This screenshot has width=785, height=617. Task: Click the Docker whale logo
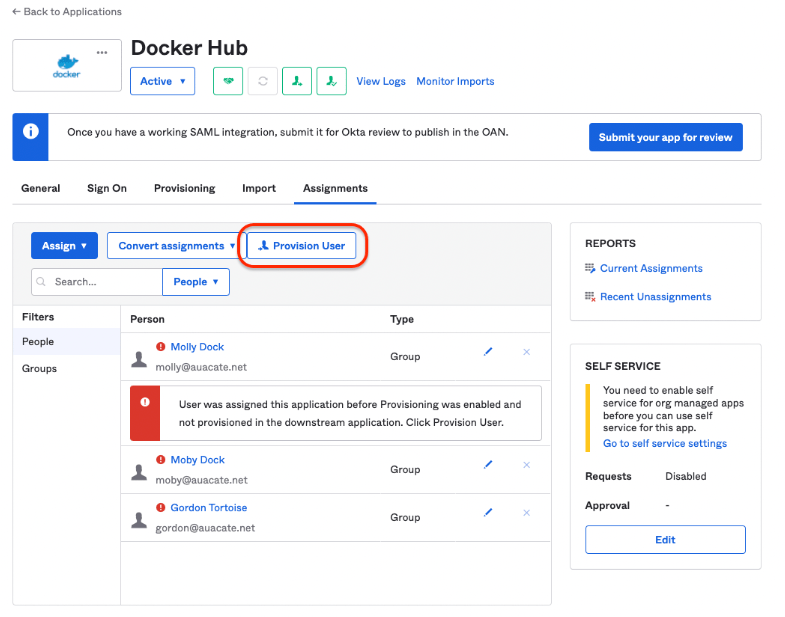coord(67,67)
